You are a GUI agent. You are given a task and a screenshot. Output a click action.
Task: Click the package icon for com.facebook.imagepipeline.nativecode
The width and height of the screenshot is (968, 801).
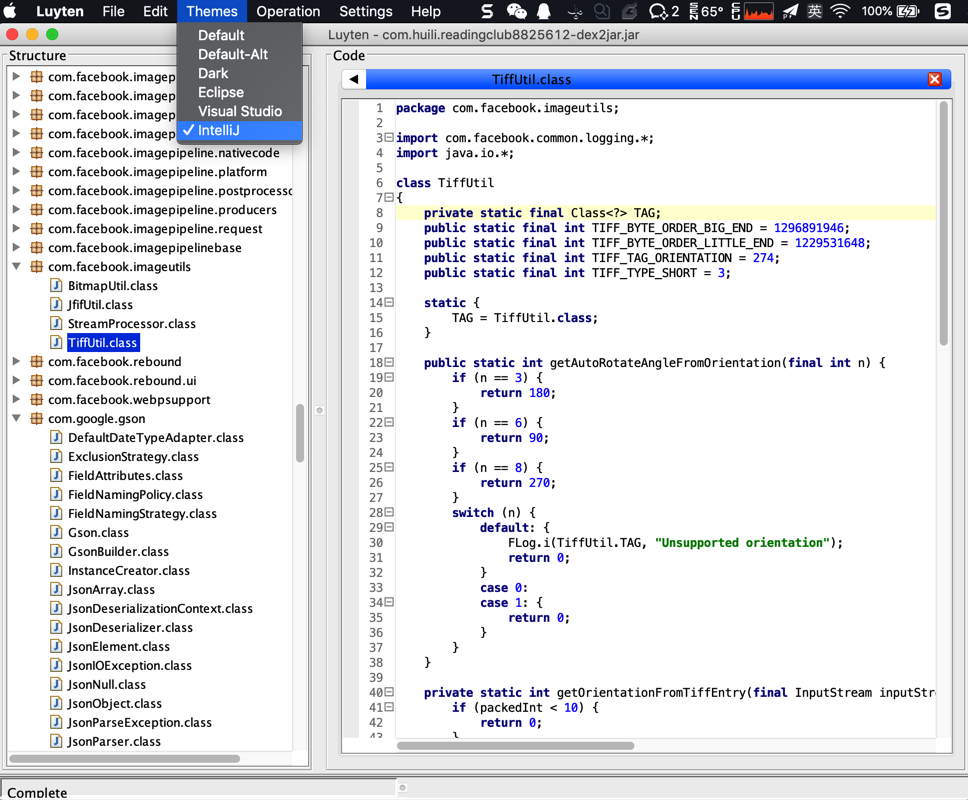click(x=36, y=153)
